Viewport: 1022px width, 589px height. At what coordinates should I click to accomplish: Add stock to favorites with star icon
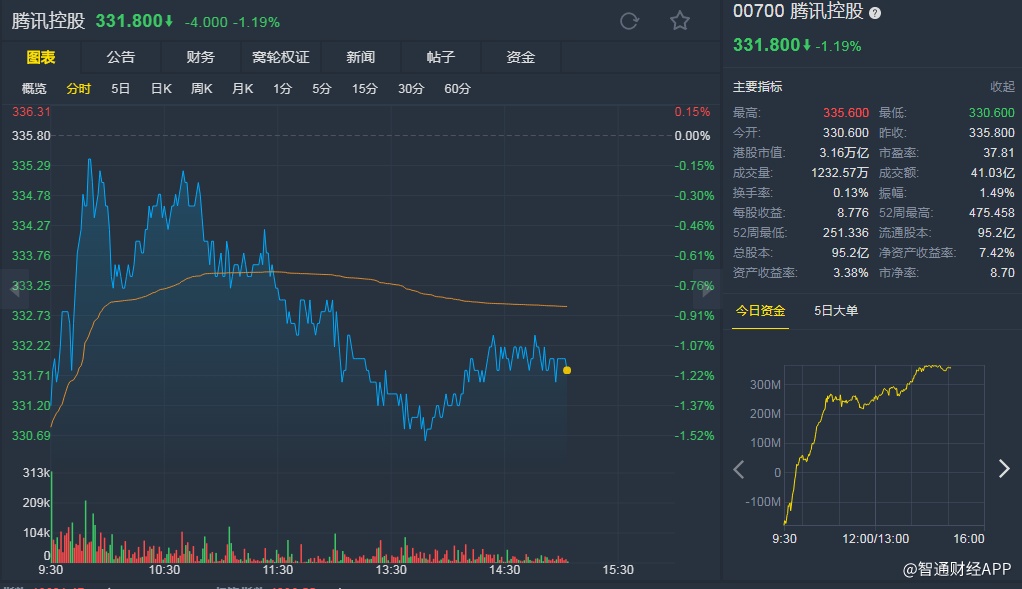680,21
